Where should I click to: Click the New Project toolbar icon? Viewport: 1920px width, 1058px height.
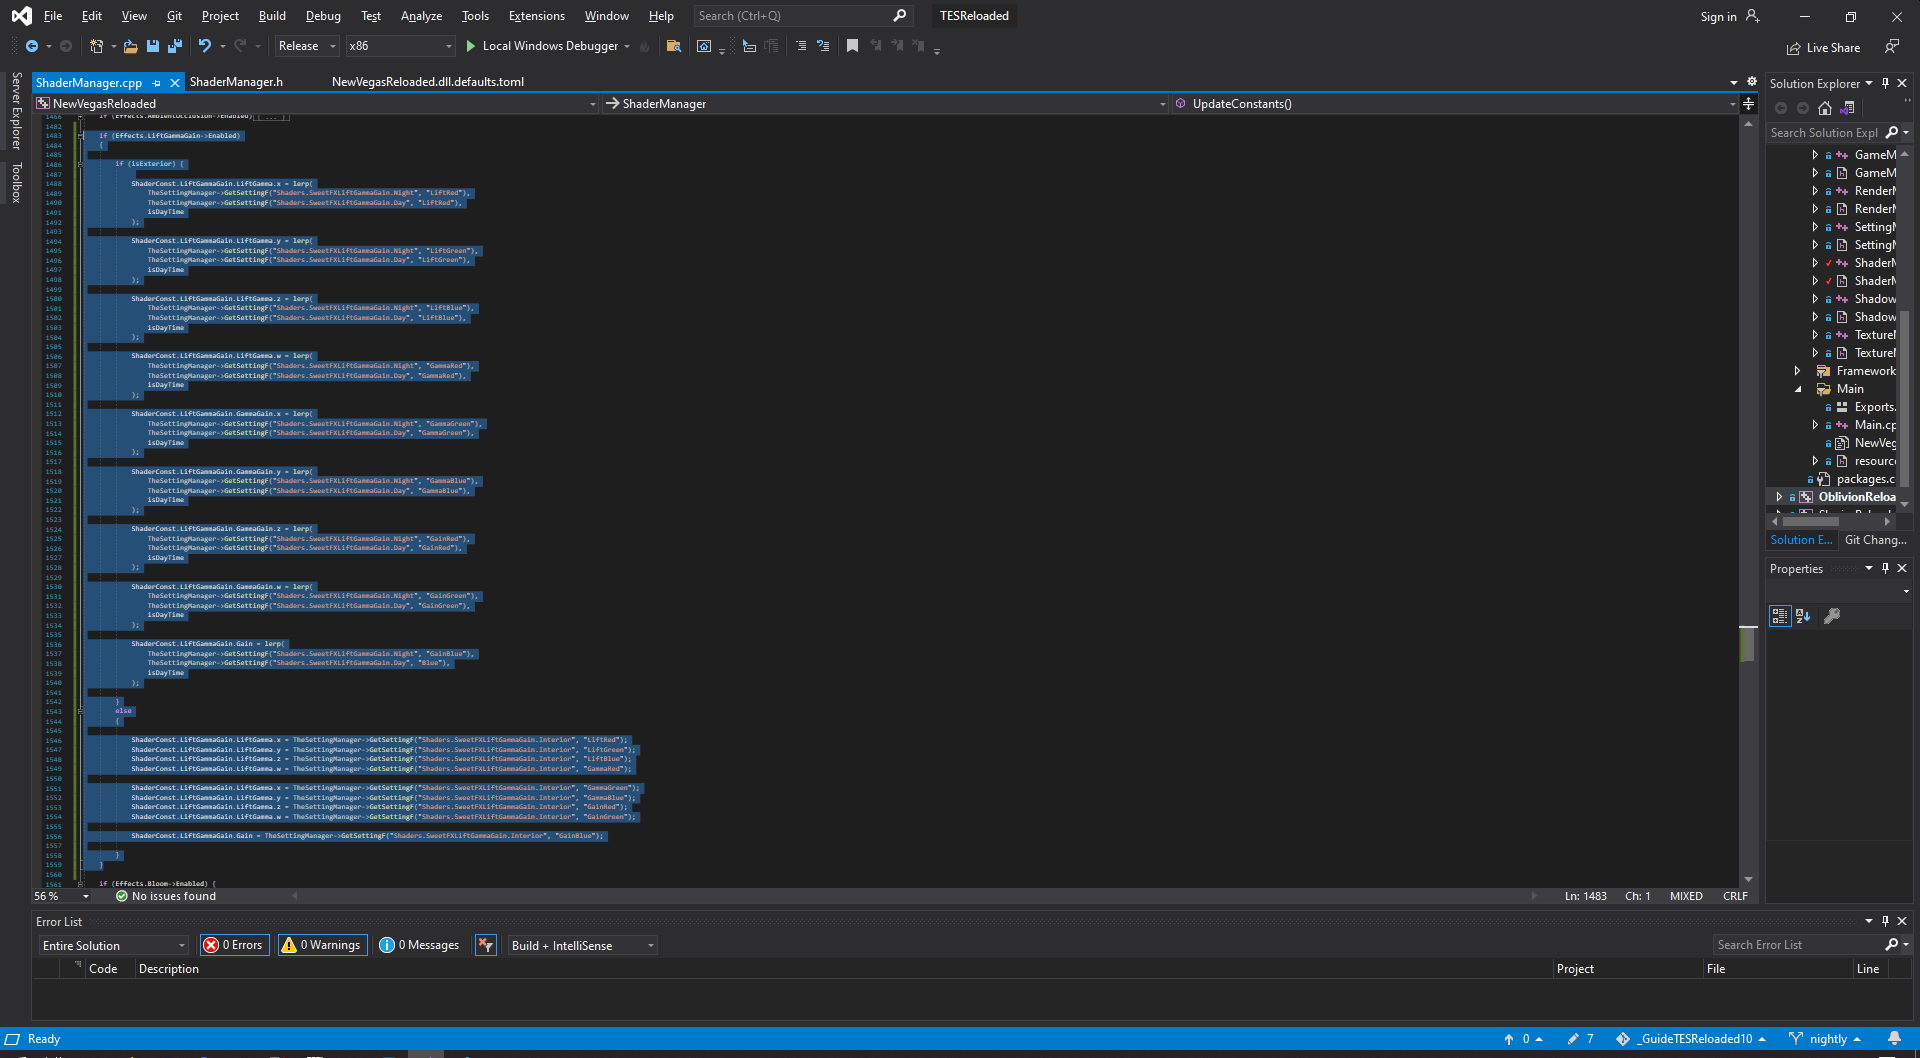click(x=96, y=46)
